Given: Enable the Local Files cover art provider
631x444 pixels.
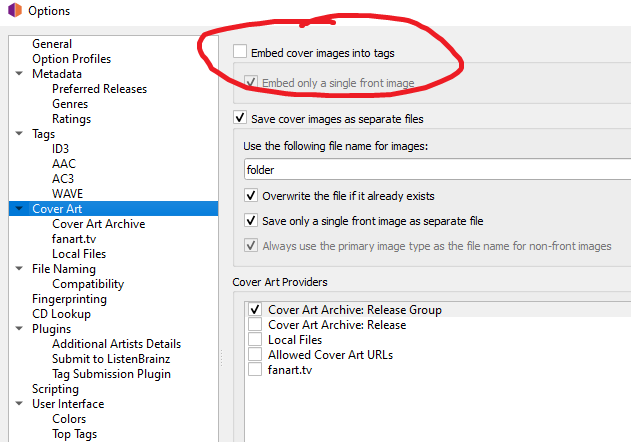Looking at the screenshot, I should coord(255,339).
